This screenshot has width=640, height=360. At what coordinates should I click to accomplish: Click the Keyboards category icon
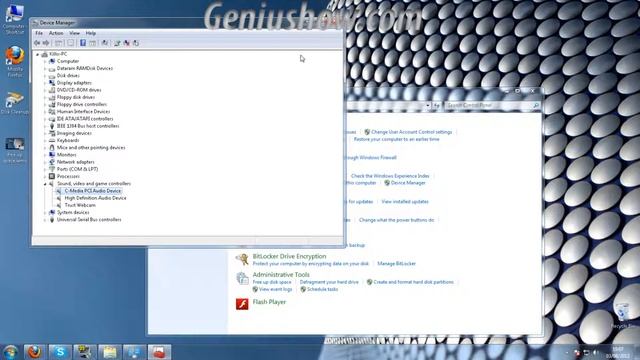coord(52,140)
